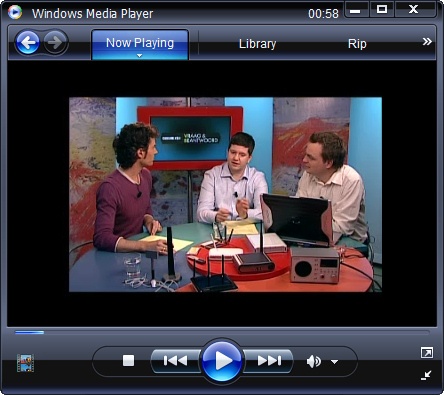This screenshot has height=395, width=444.
Task: Switch to the Library tab
Action: click(x=258, y=44)
